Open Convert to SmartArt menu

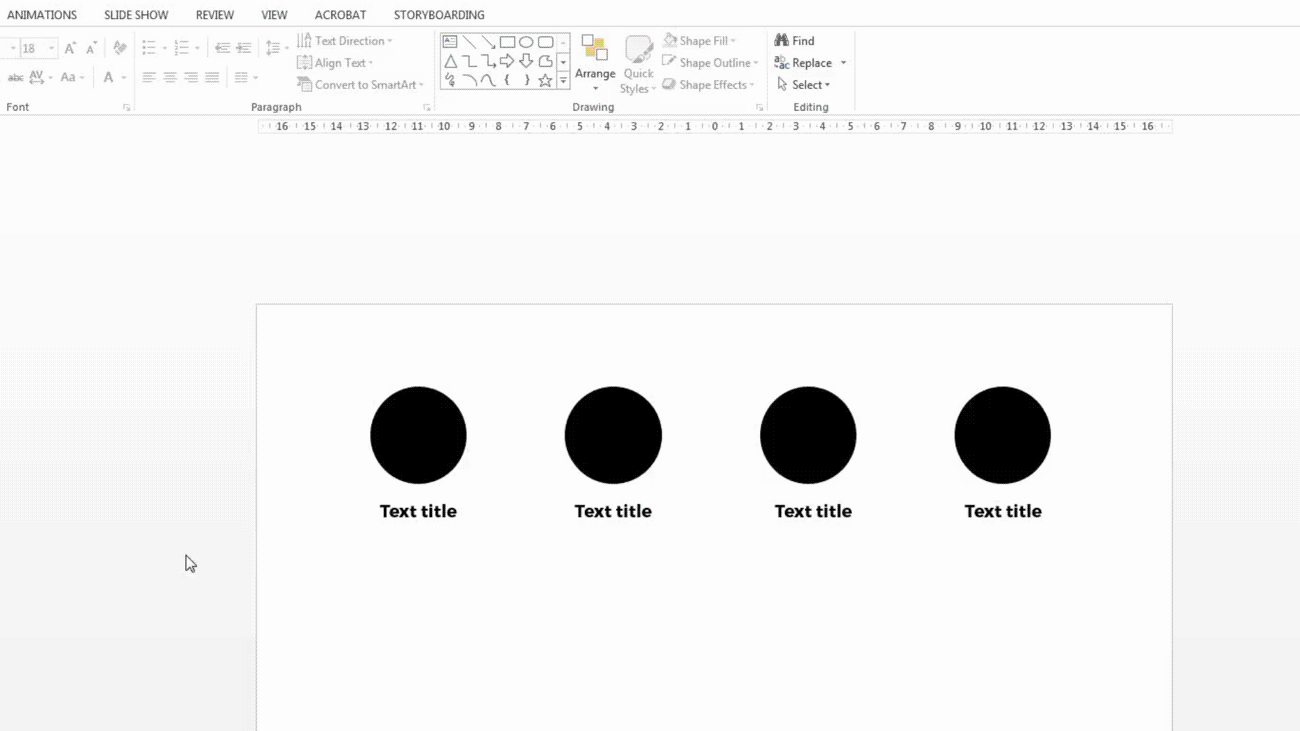361,85
